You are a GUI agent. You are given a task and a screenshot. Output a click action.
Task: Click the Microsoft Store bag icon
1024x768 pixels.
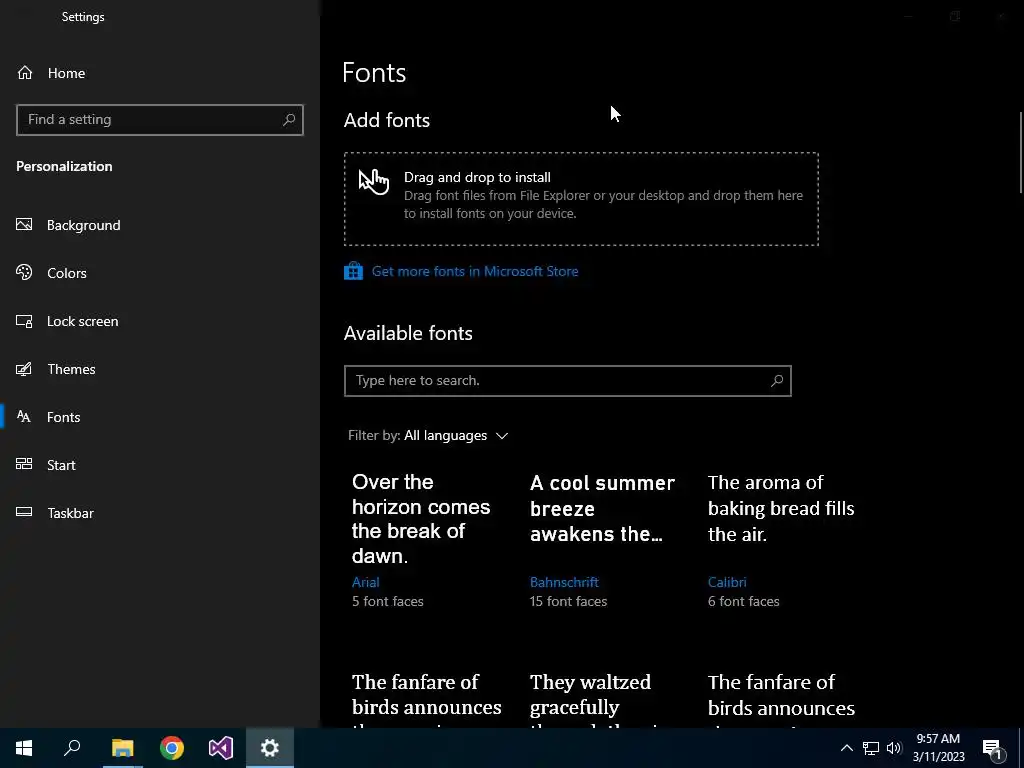click(x=353, y=271)
